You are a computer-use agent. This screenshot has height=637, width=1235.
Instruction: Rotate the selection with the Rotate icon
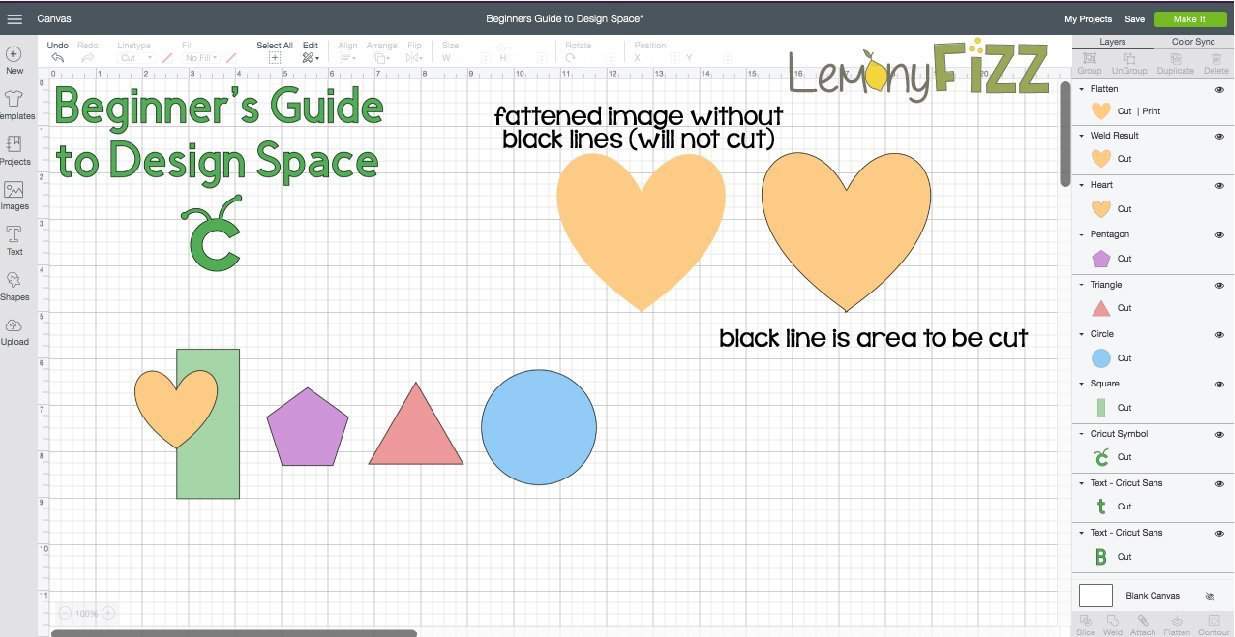click(x=571, y=58)
